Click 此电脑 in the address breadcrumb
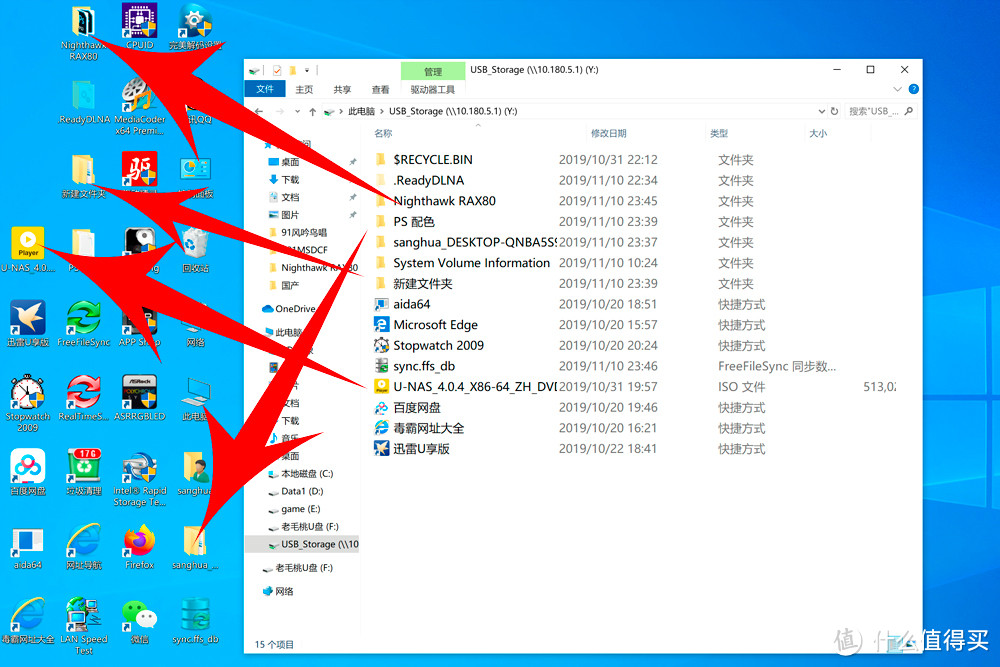This screenshot has height=667, width=1000. tap(361, 112)
